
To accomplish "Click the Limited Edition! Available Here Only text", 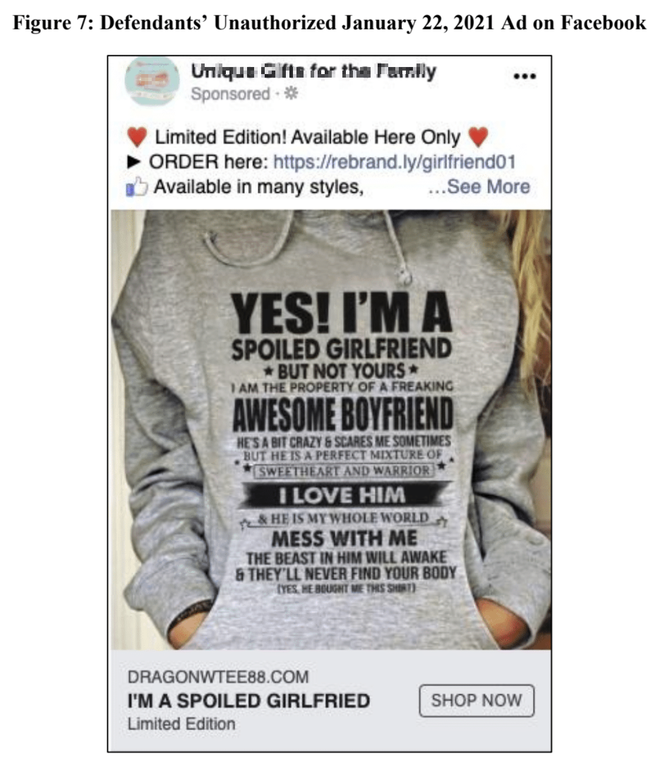I will 306,138.
